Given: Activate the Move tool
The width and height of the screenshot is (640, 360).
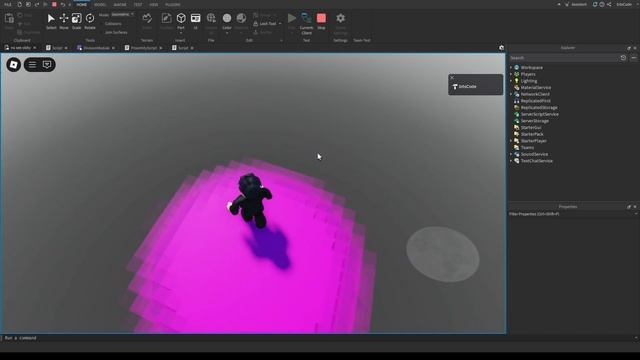Looking at the screenshot, I should pyautogui.click(x=64, y=18).
